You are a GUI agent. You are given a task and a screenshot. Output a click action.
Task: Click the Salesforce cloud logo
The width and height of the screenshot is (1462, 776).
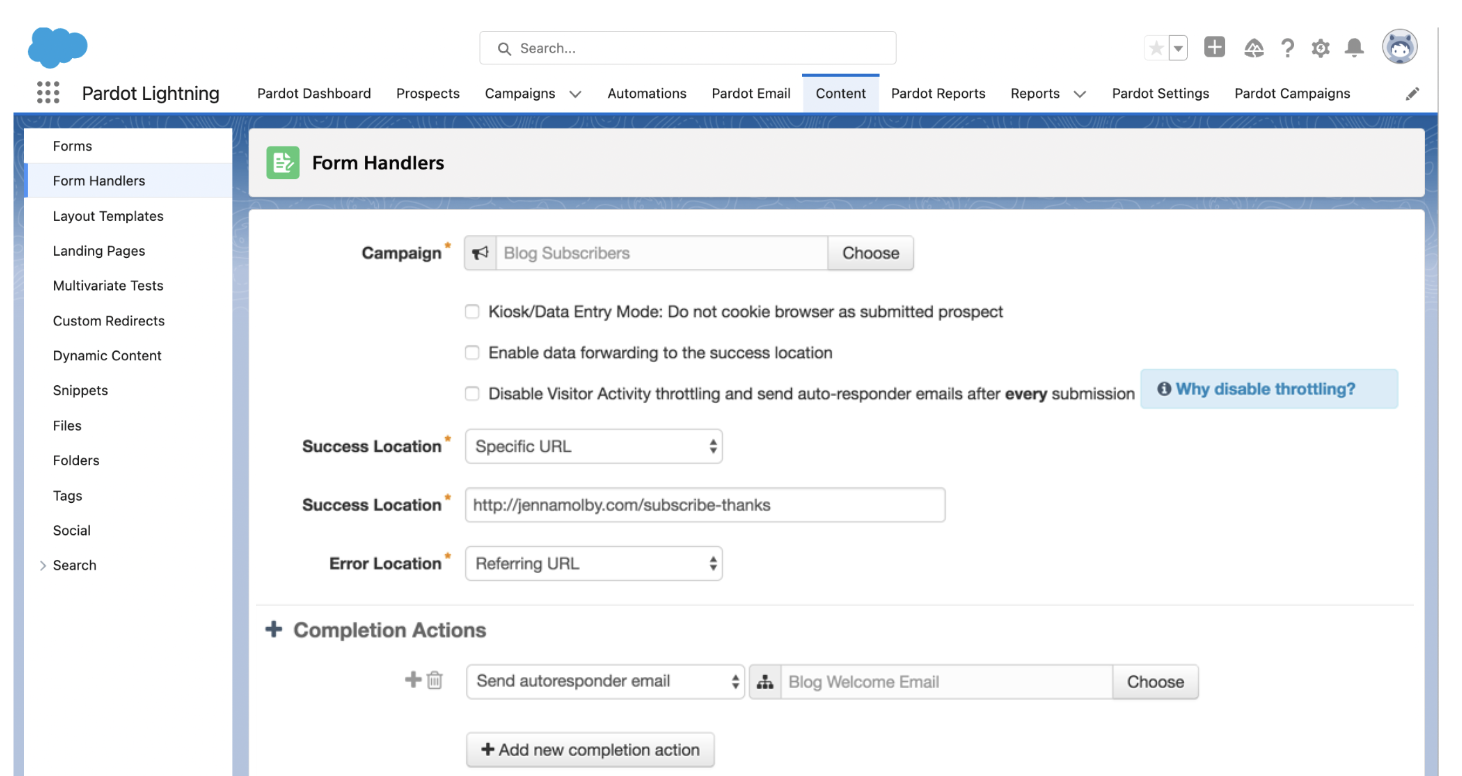pyautogui.click(x=58, y=47)
